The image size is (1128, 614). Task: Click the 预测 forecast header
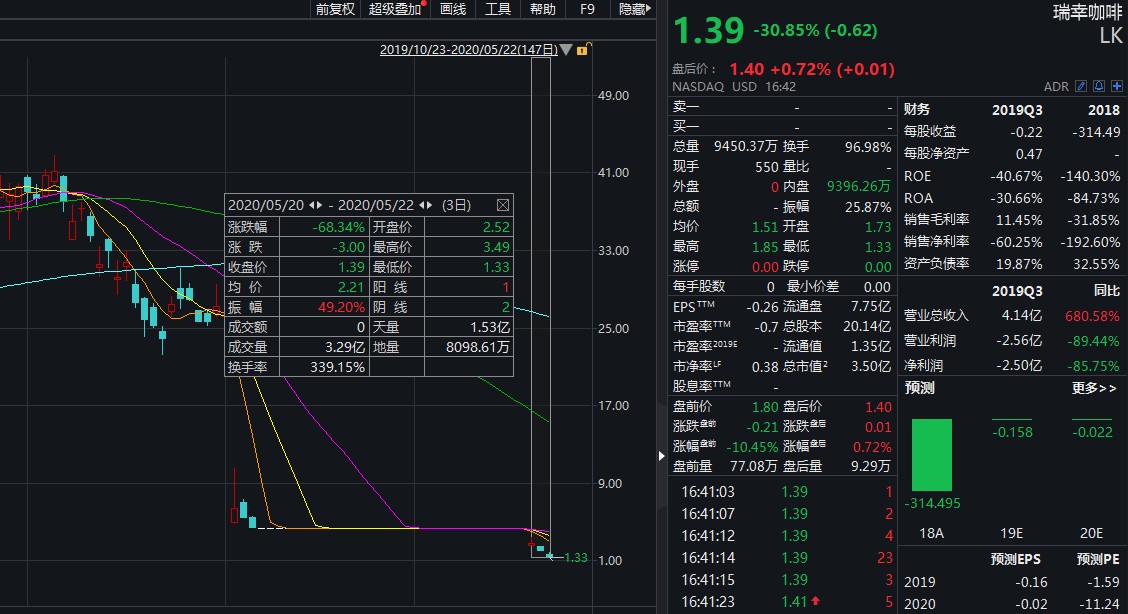pyautogui.click(x=919, y=388)
